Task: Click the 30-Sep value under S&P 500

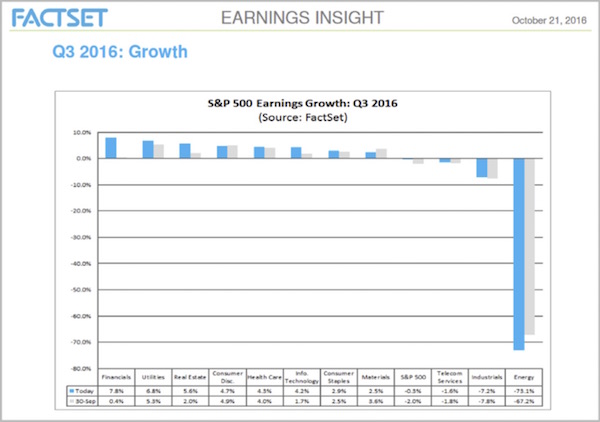Action: 413,401
